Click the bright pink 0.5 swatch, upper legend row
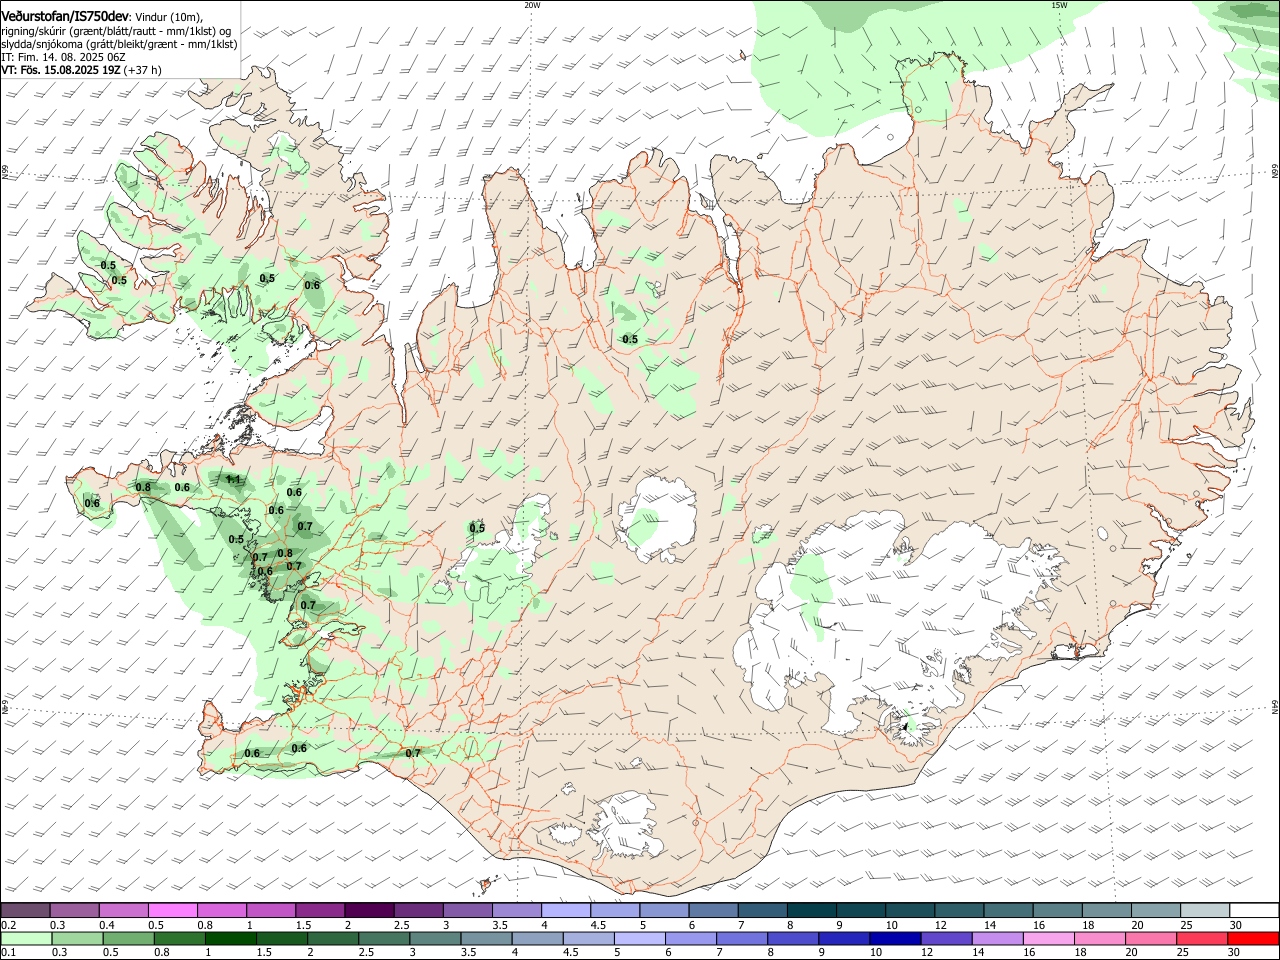Screen dimensions: 1280x960 (173, 911)
